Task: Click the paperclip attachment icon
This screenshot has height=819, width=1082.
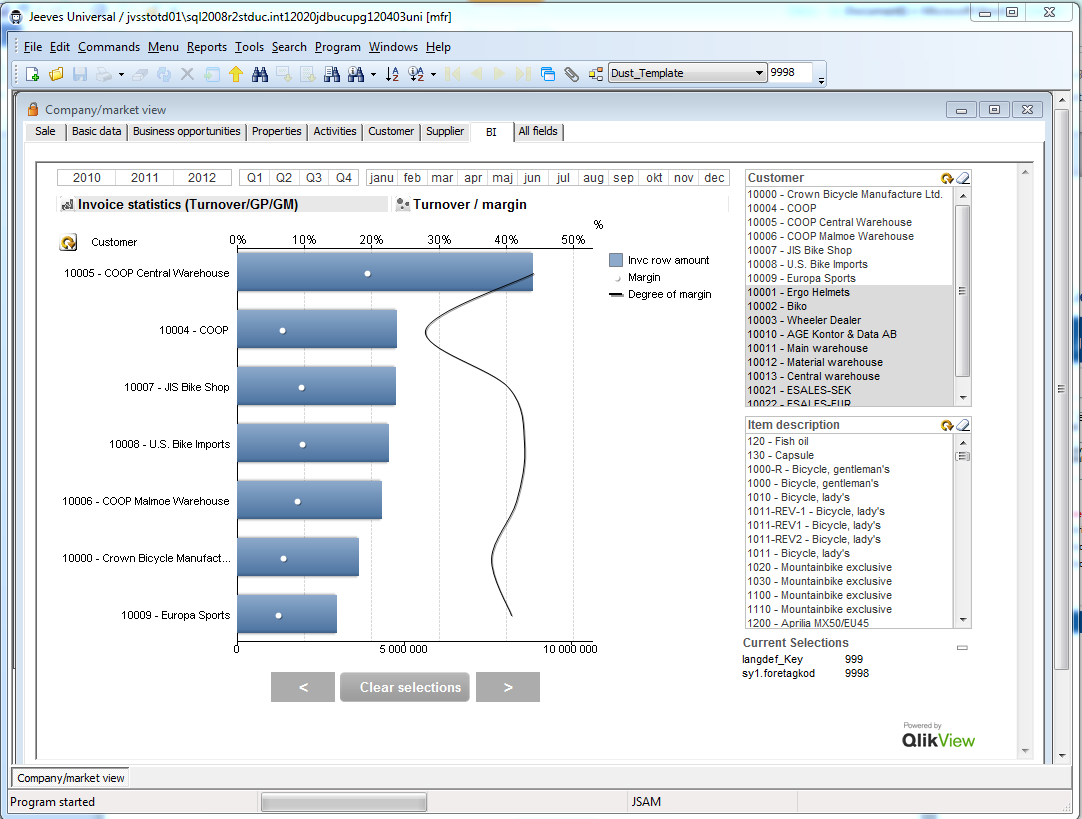Action: (x=571, y=74)
